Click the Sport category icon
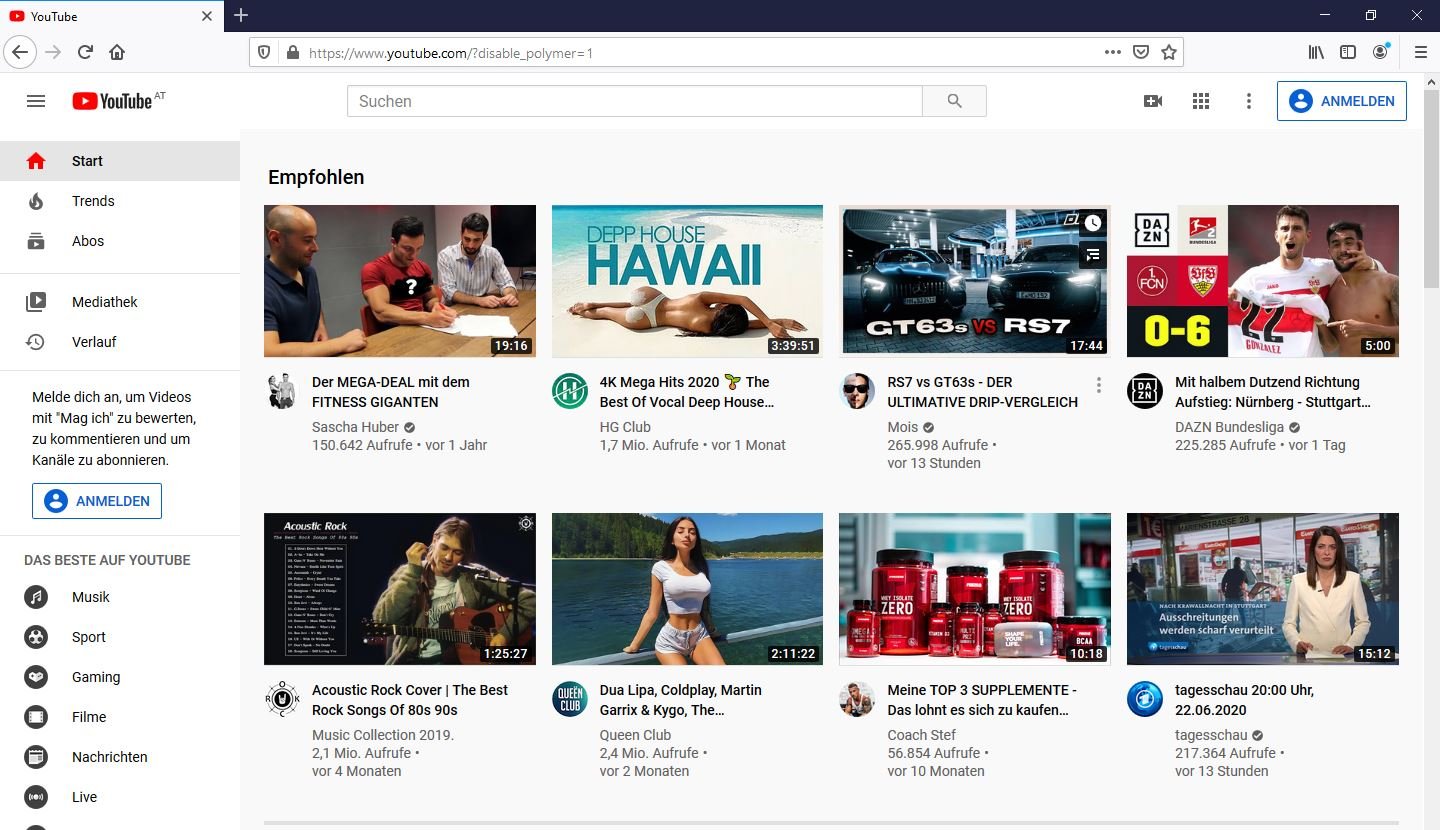The height and width of the screenshot is (830, 1440). point(36,637)
